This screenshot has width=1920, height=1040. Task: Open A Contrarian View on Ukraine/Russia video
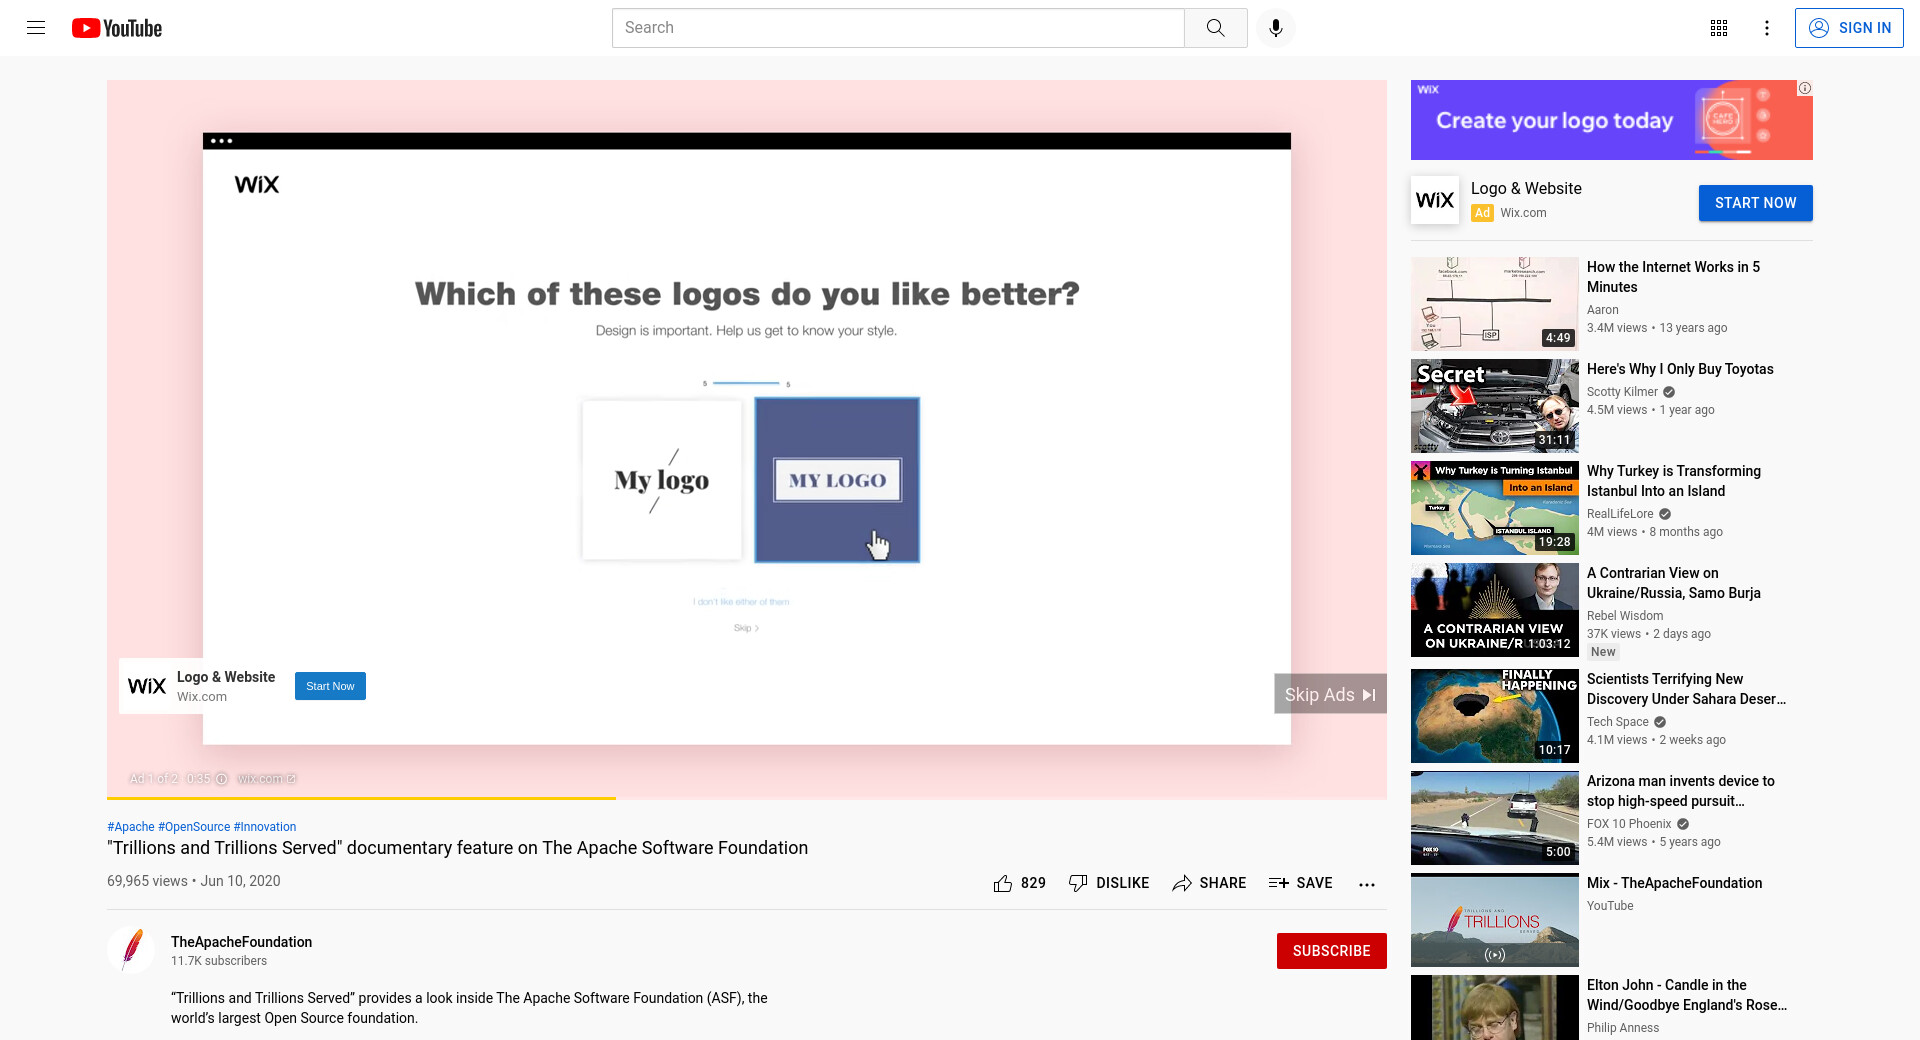click(1674, 583)
